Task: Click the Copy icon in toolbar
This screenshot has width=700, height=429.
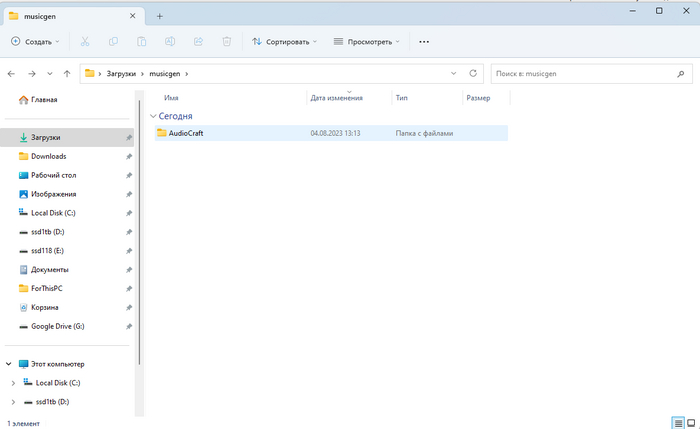Action: pyautogui.click(x=113, y=42)
